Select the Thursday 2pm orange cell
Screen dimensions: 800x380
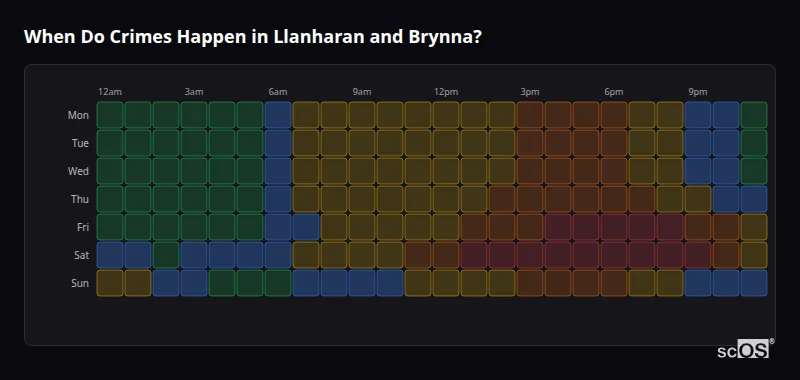click(502, 199)
